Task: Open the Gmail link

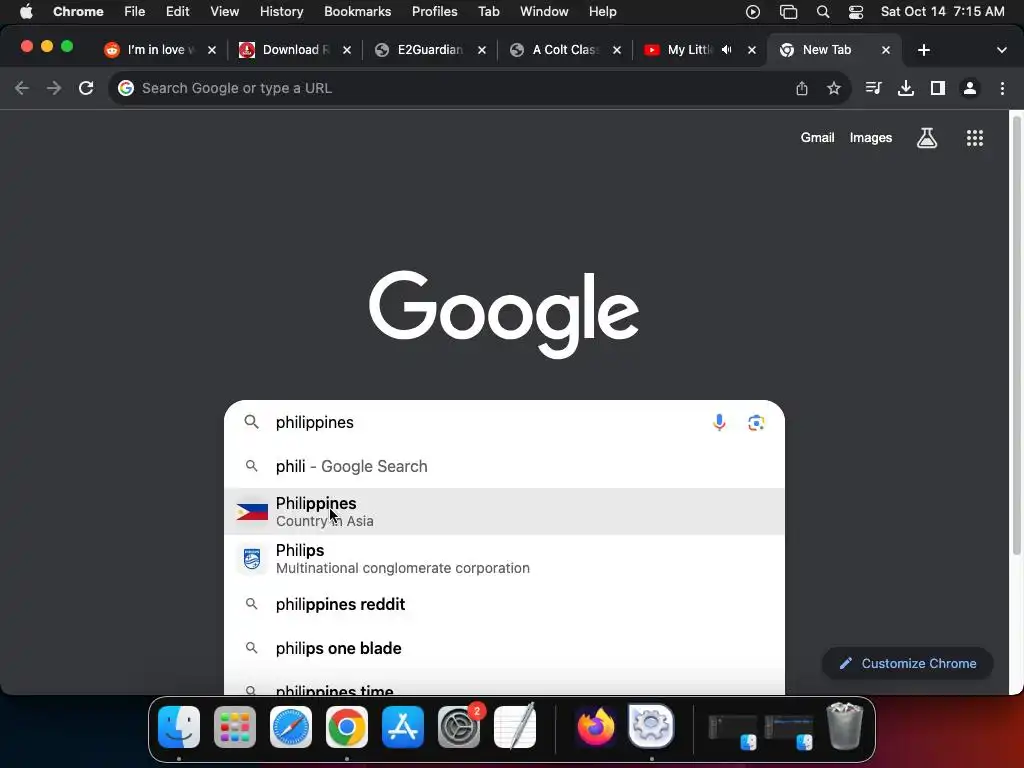Action: 818,138
